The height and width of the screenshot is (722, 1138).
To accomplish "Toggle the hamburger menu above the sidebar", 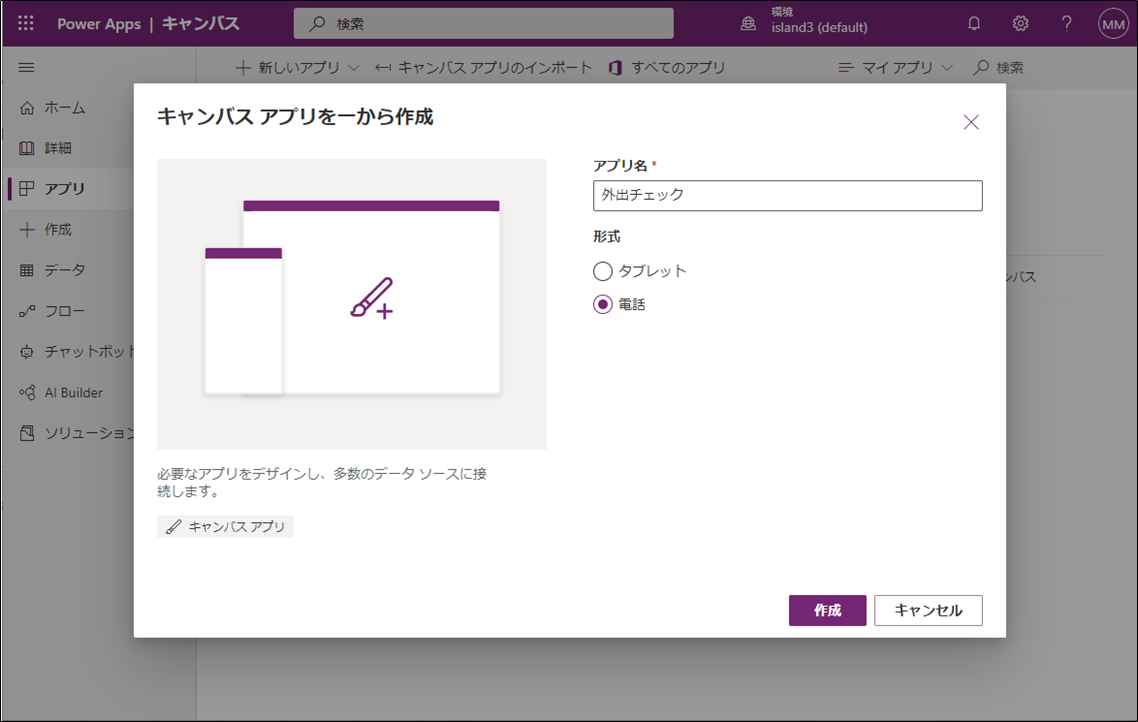I will click(x=26, y=67).
